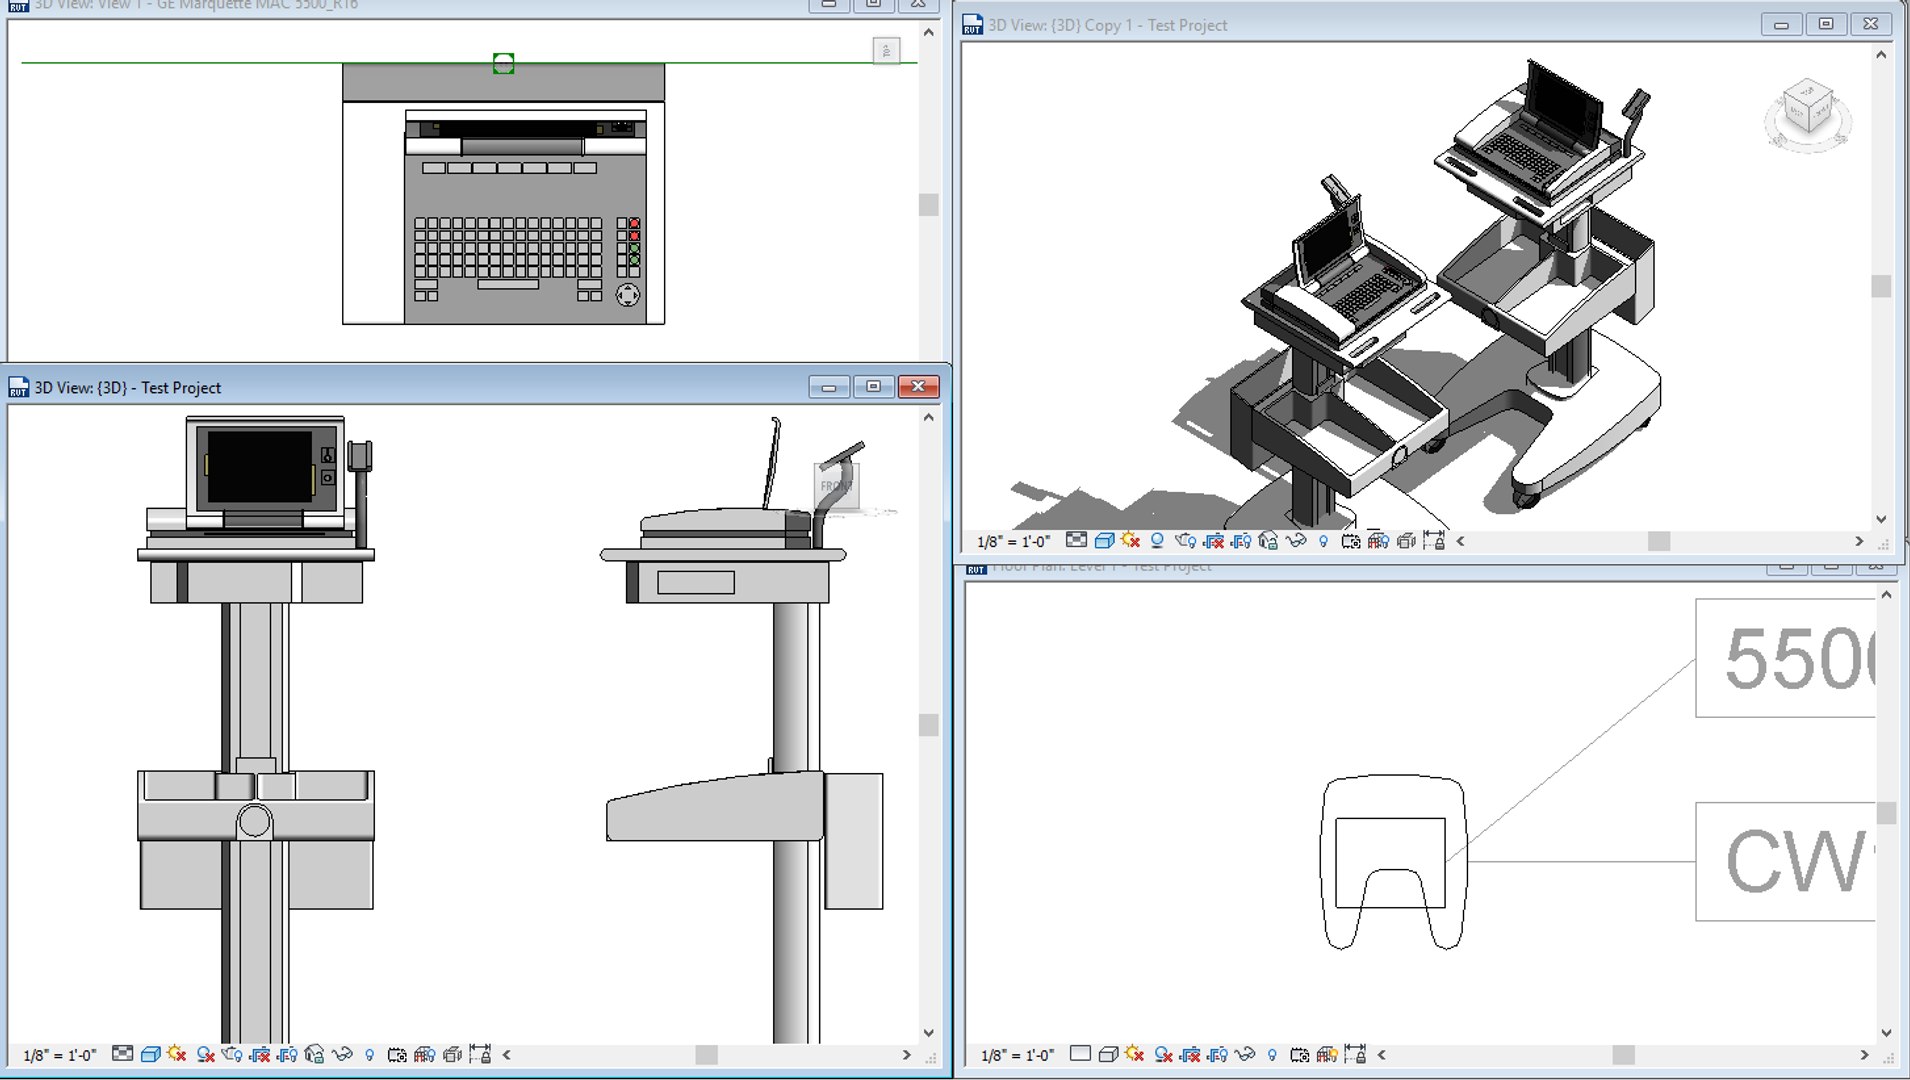This screenshot has width=1910, height=1080.
Task: Click vertical scrollbar thumb in {3D} Test Project view
Action: tap(929, 724)
